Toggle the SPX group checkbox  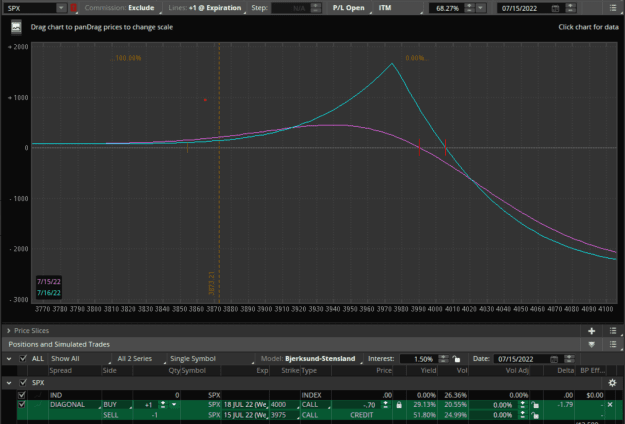click(23, 383)
